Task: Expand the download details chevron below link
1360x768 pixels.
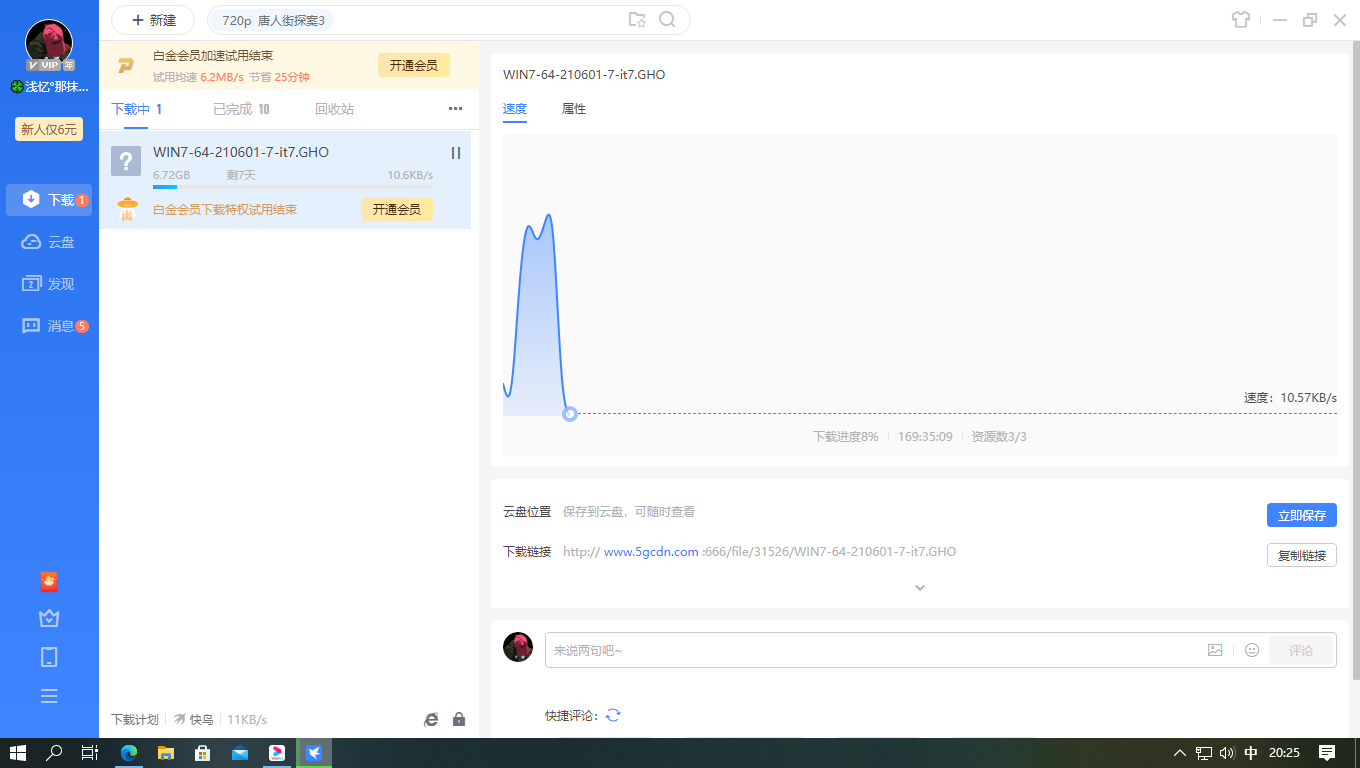Action: [x=920, y=588]
